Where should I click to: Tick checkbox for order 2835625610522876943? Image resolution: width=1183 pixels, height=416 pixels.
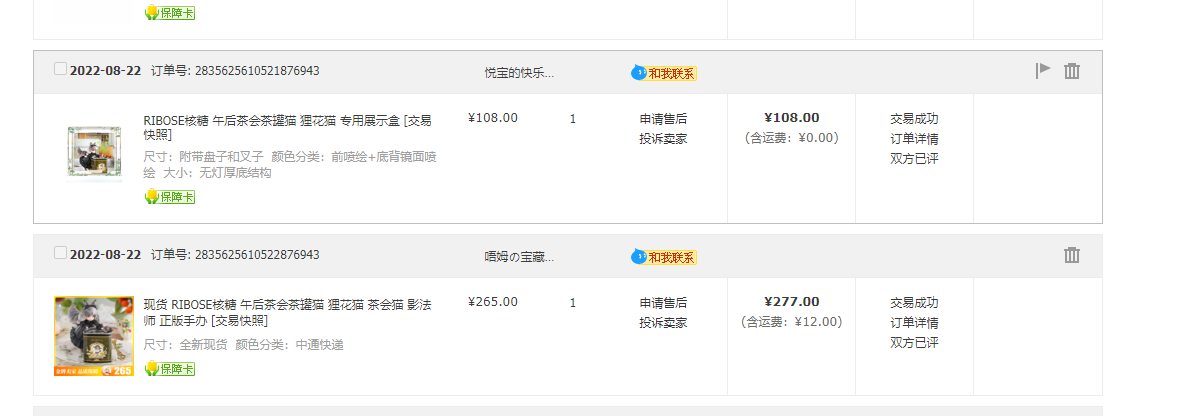click(61, 253)
